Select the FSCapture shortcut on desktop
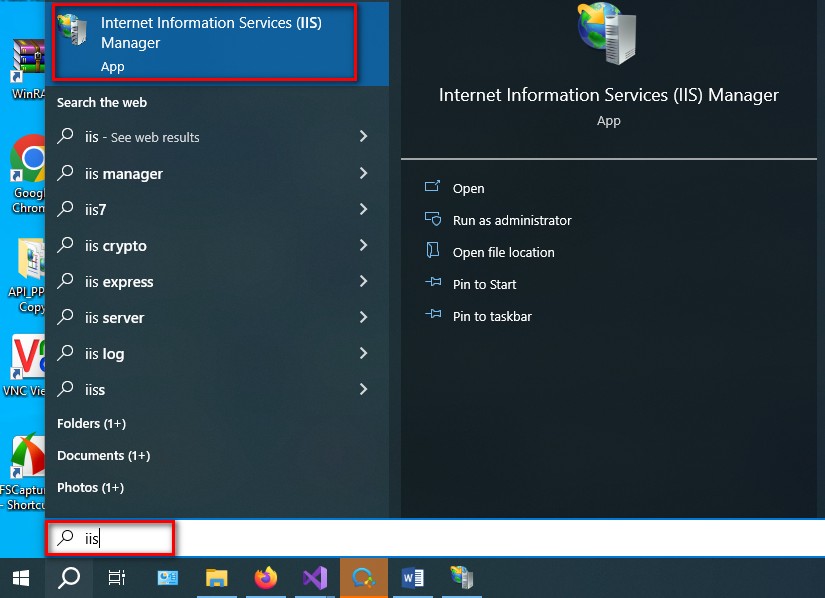The image size is (825, 598). click(23, 472)
